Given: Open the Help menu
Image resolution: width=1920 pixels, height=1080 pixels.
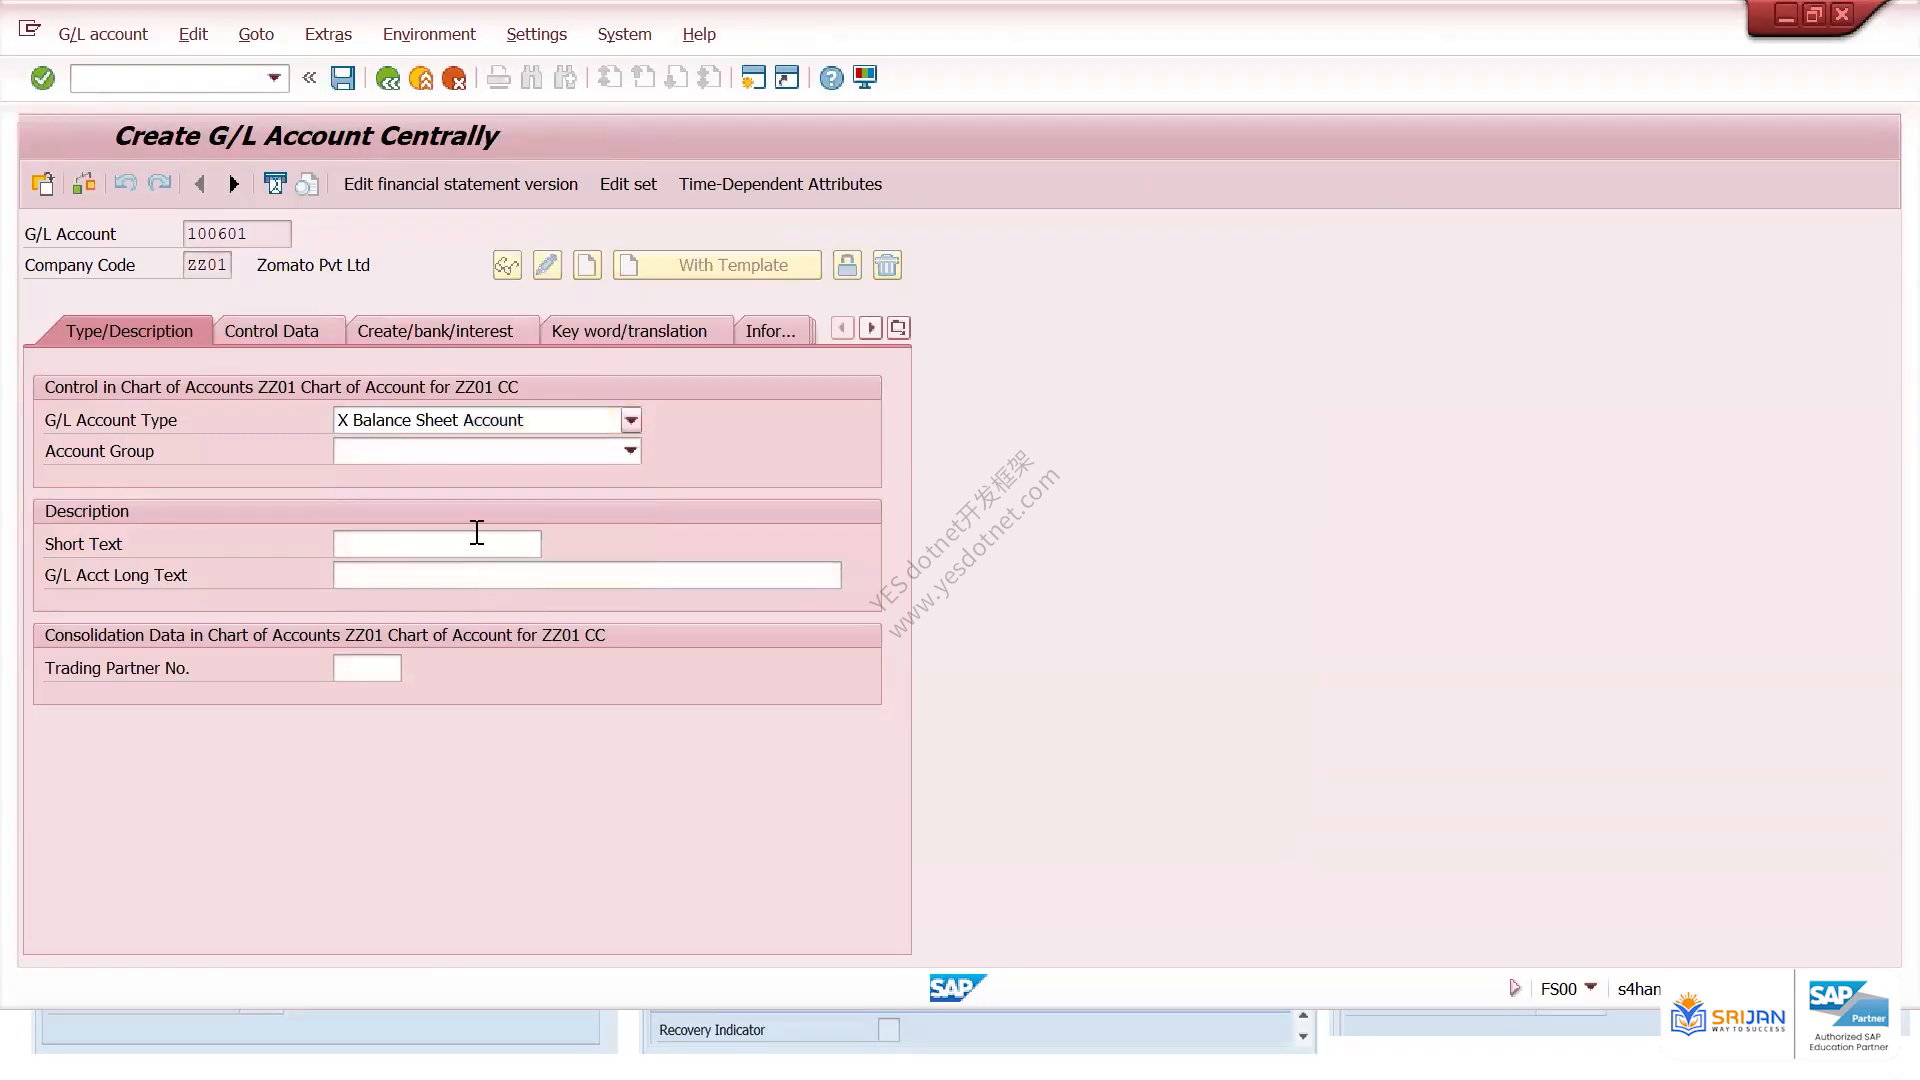Looking at the screenshot, I should (699, 34).
